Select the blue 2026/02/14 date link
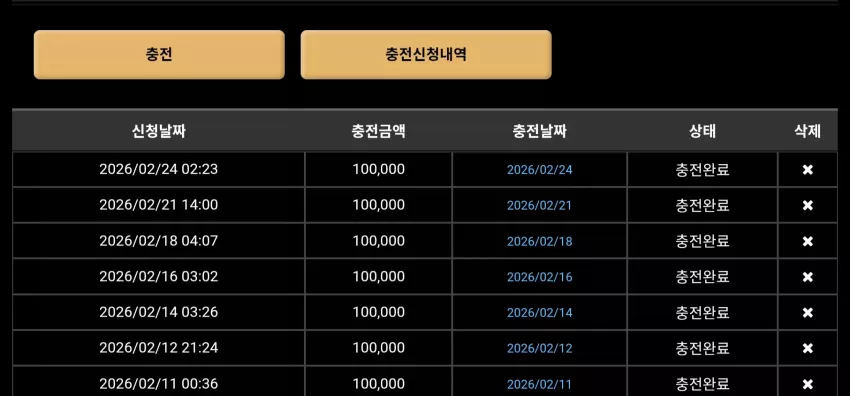This screenshot has height=396, width=850. tap(539, 313)
